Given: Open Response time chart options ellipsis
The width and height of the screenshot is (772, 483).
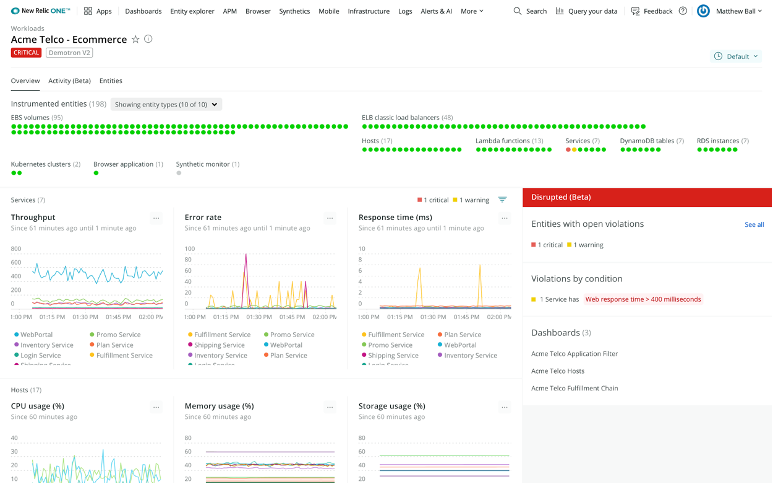Looking at the screenshot, I should tap(504, 218).
